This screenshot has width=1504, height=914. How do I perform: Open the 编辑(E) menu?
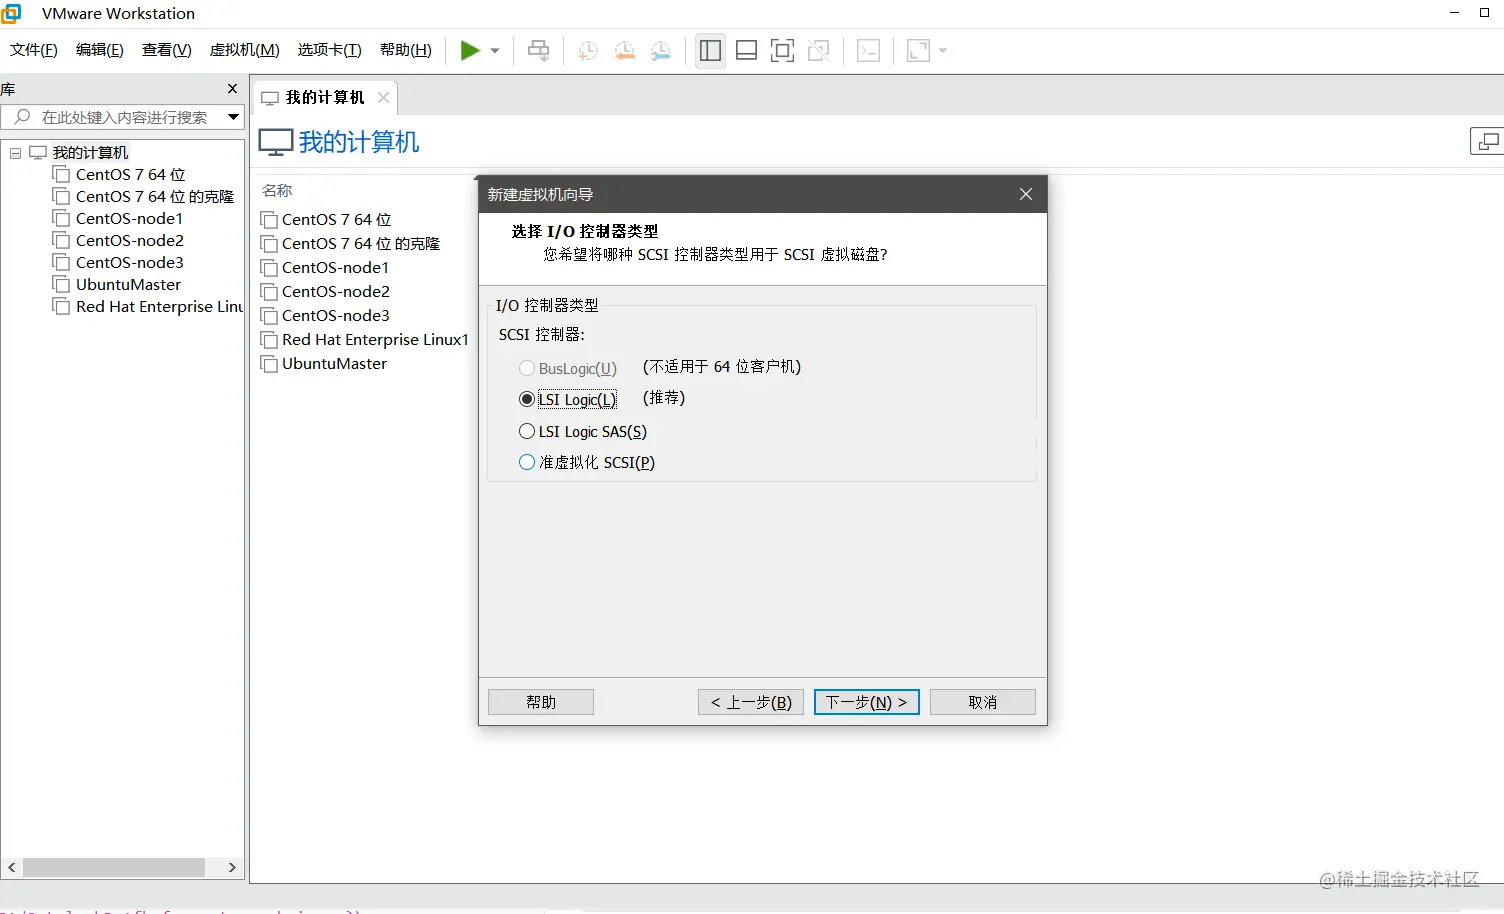100,50
